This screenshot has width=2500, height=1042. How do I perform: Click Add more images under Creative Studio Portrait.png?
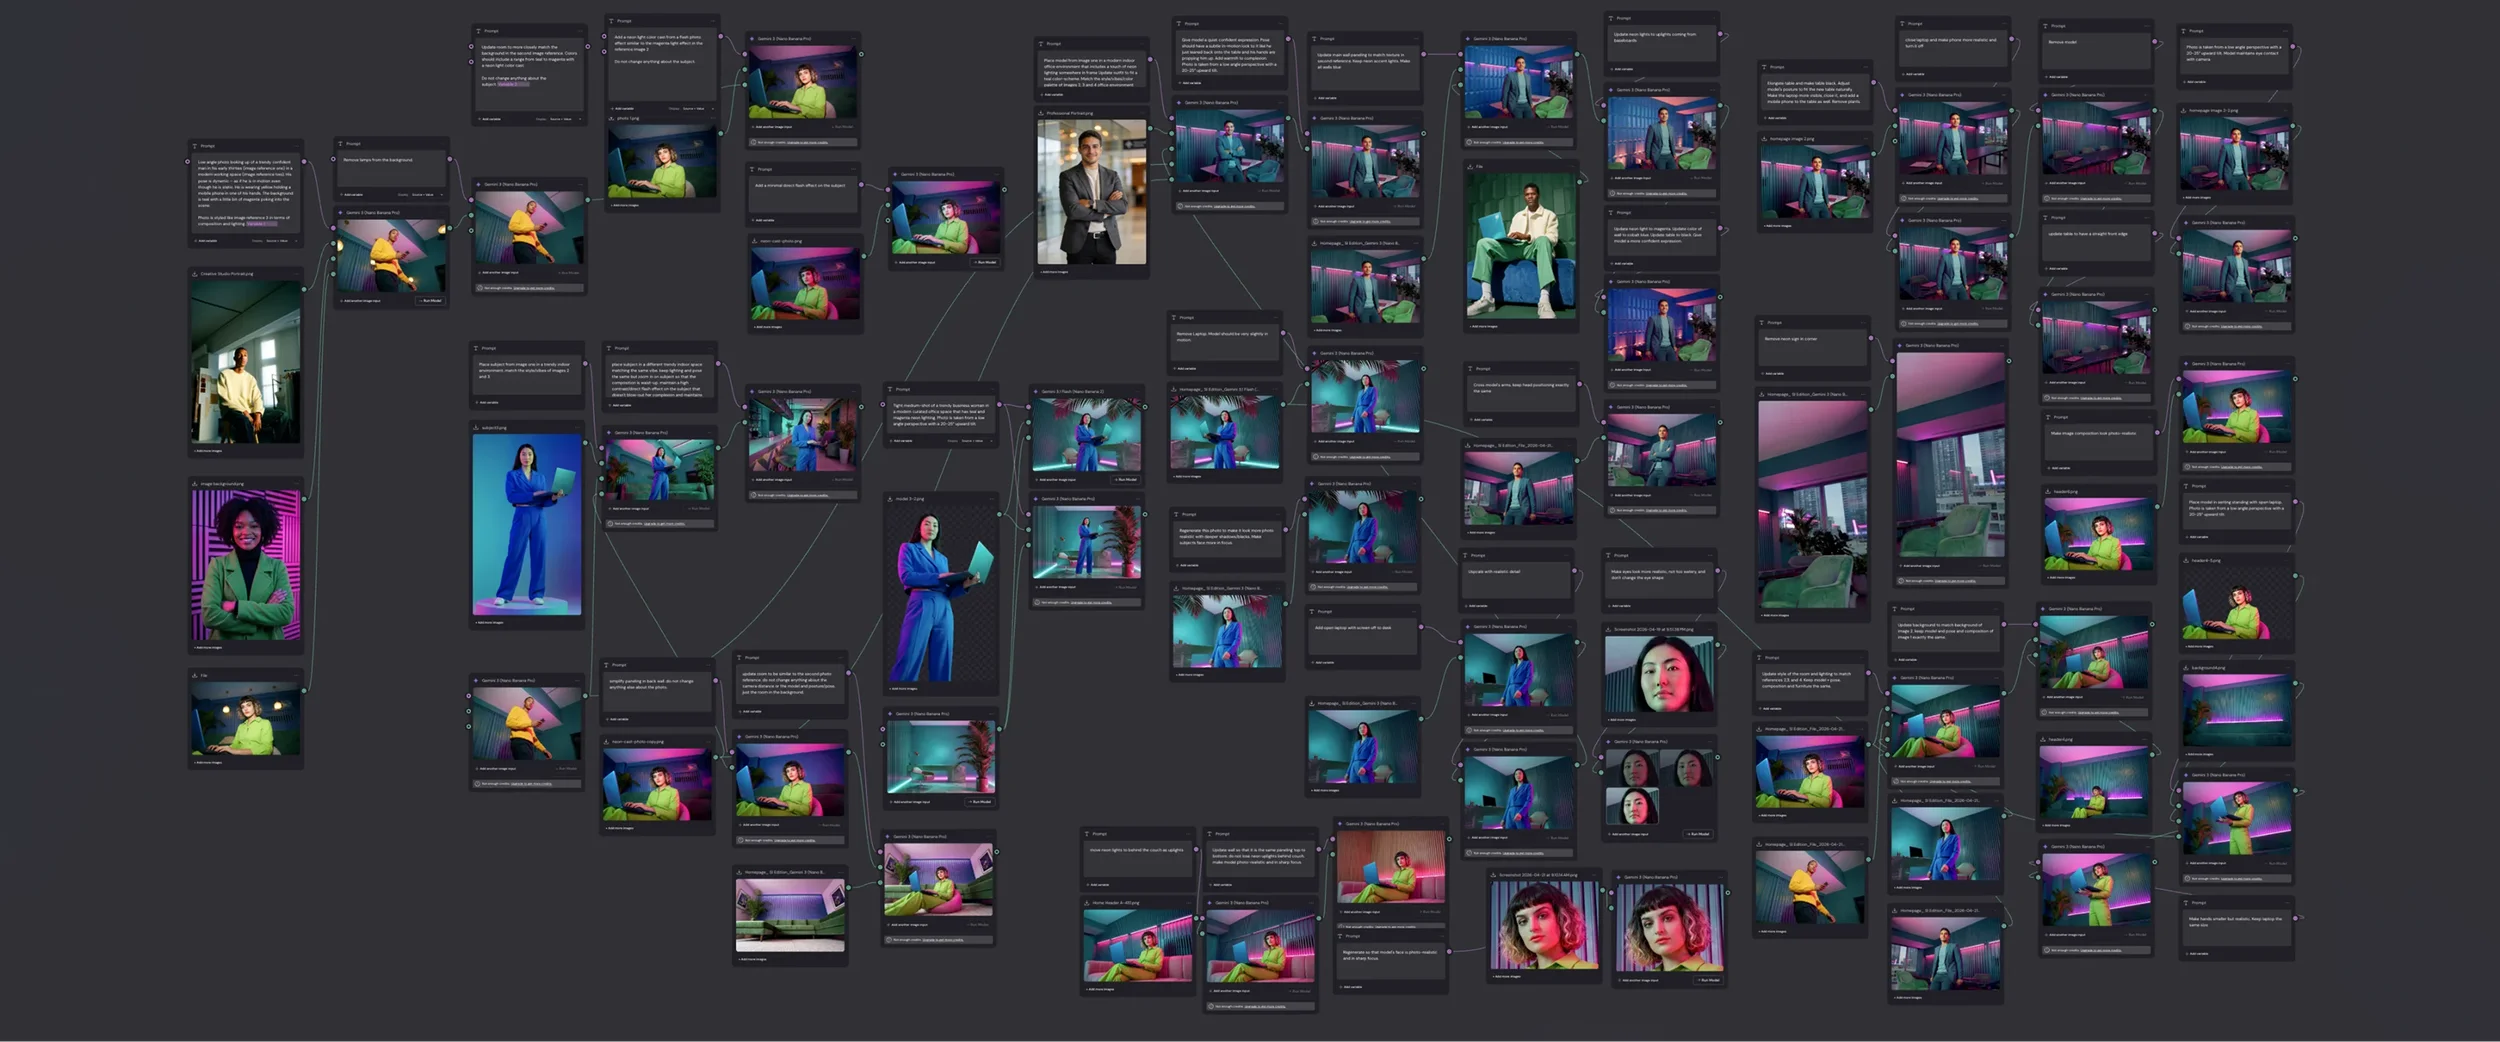tap(208, 451)
